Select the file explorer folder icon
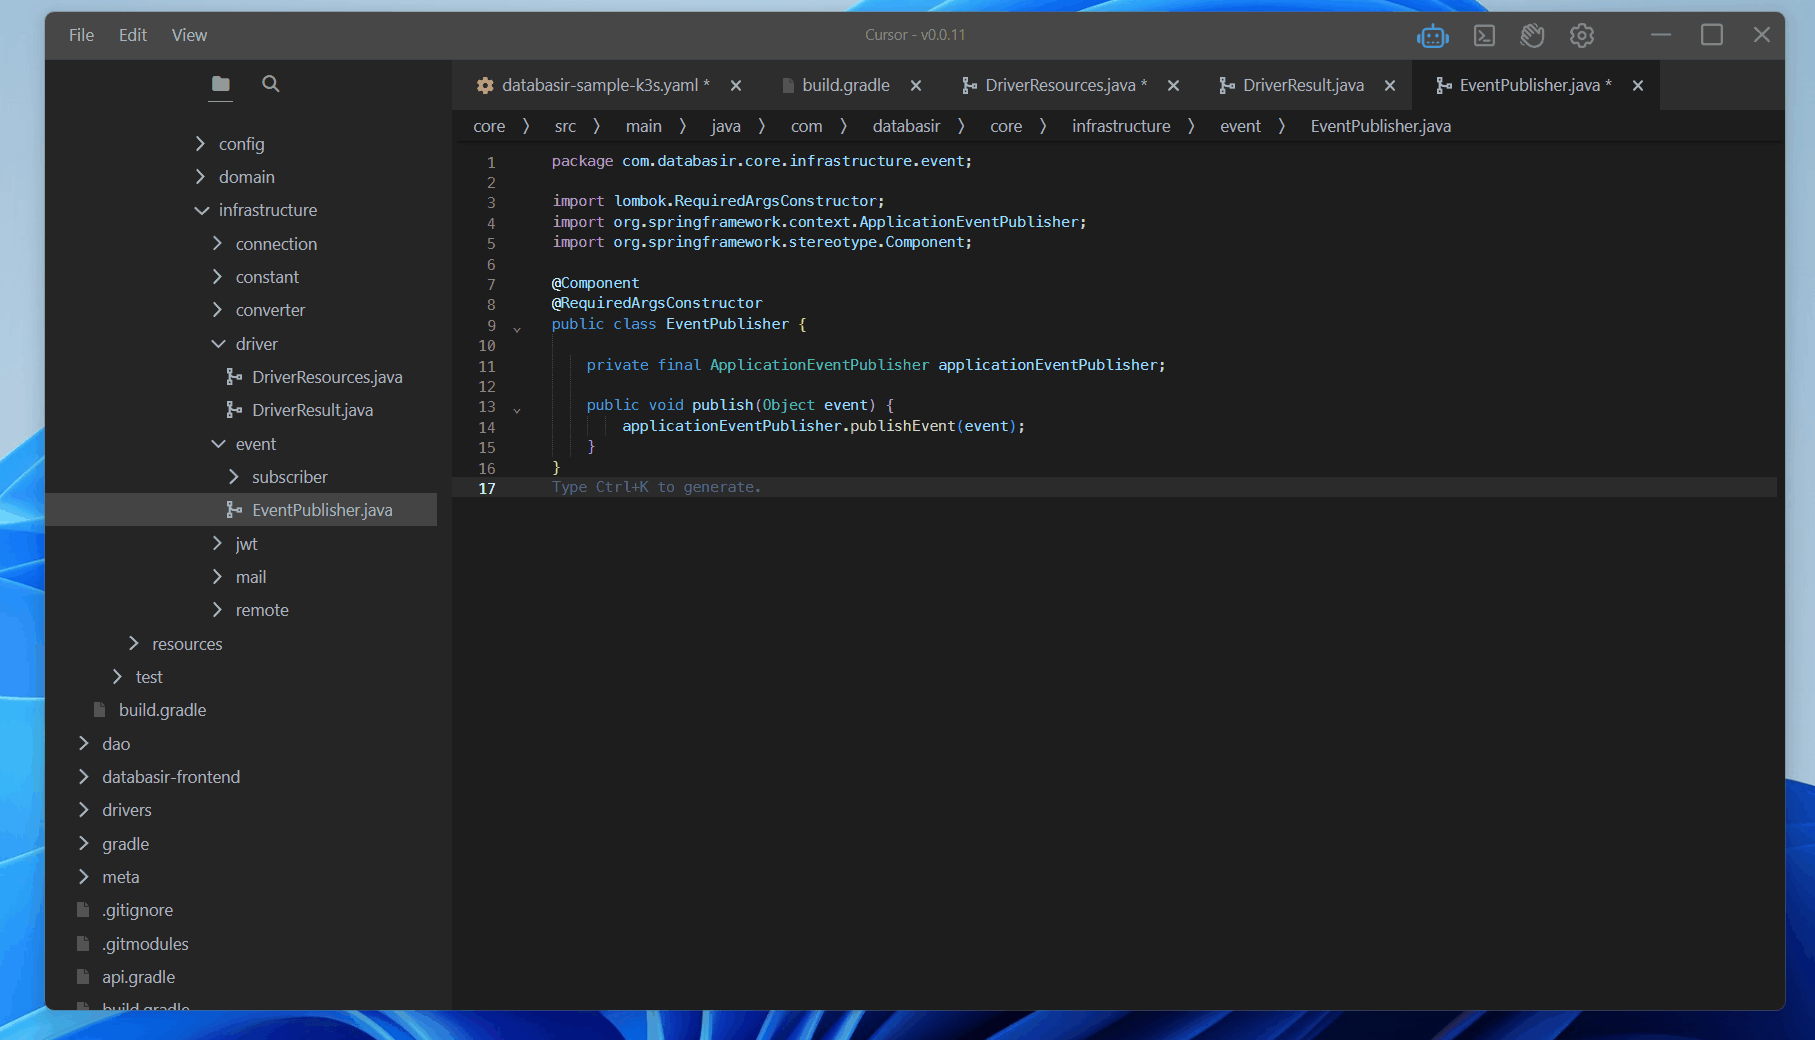Viewport: 1815px width, 1040px height. coord(221,84)
